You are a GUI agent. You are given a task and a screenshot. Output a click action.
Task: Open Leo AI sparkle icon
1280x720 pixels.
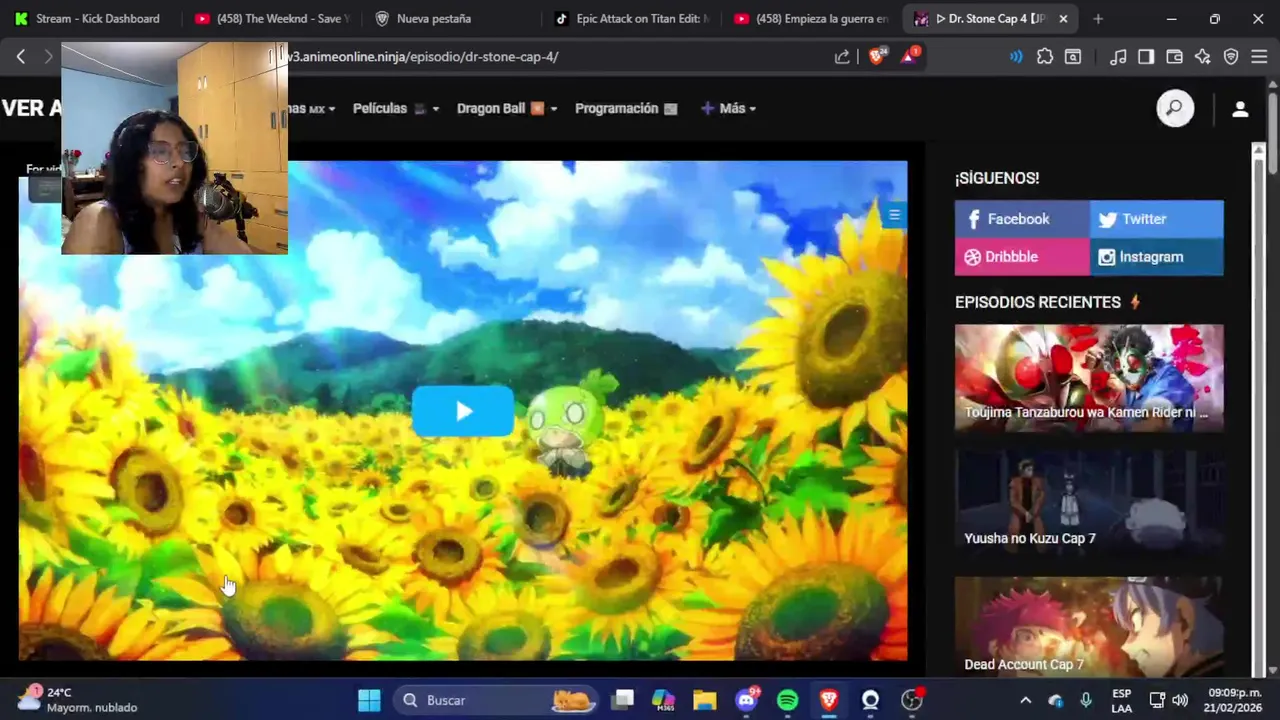[x=1203, y=57]
